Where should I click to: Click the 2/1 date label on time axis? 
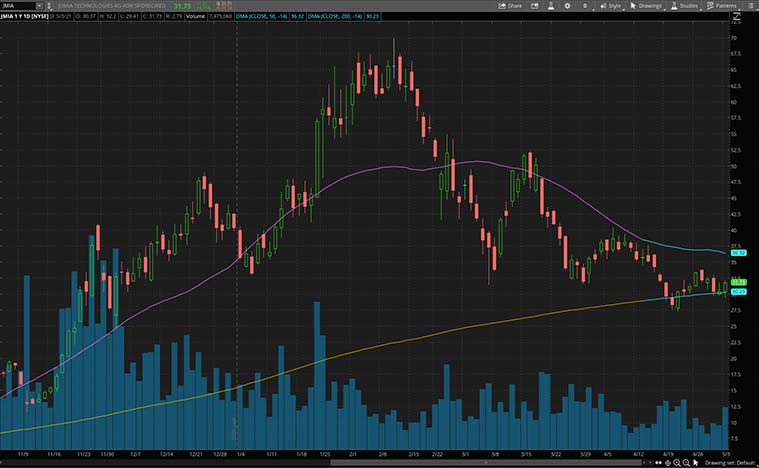pyautogui.click(x=353, y=454)
